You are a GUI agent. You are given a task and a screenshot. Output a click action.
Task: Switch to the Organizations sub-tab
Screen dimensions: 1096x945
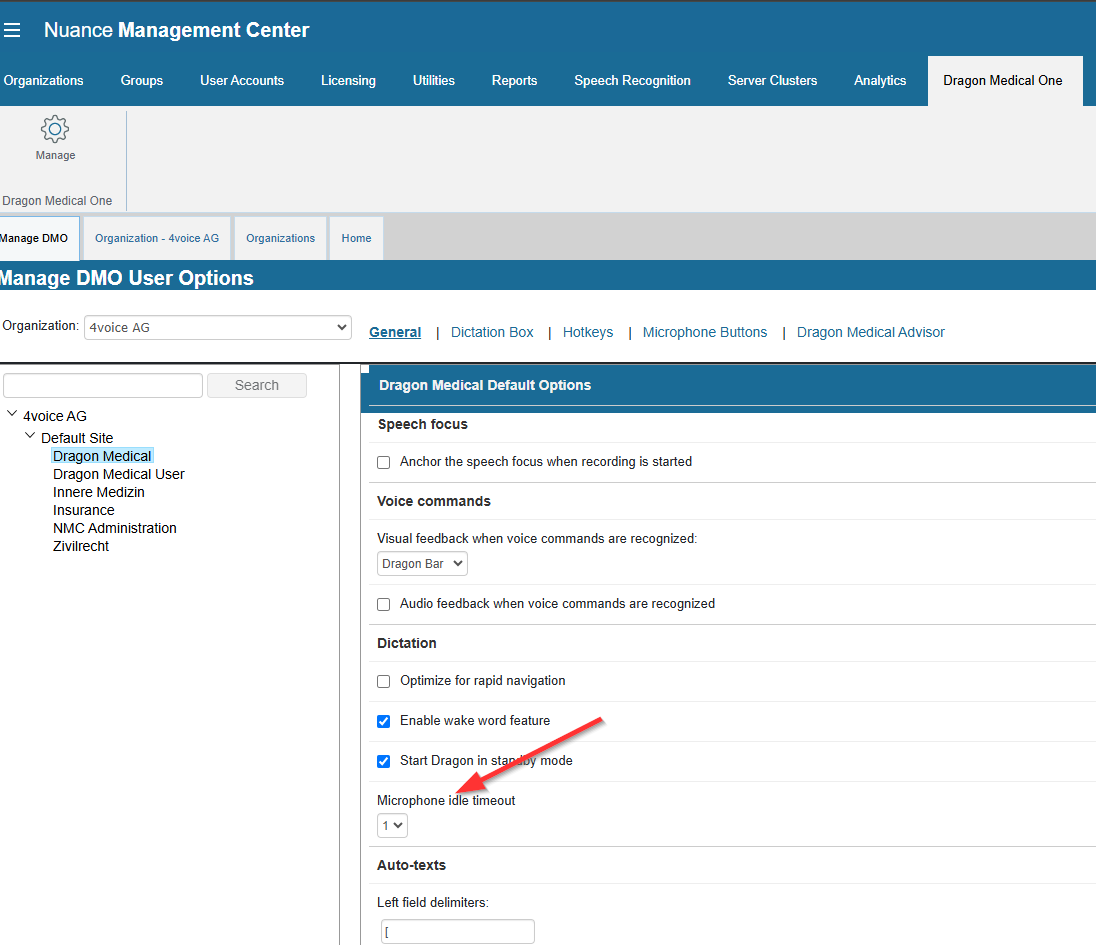tap(280, 238)
